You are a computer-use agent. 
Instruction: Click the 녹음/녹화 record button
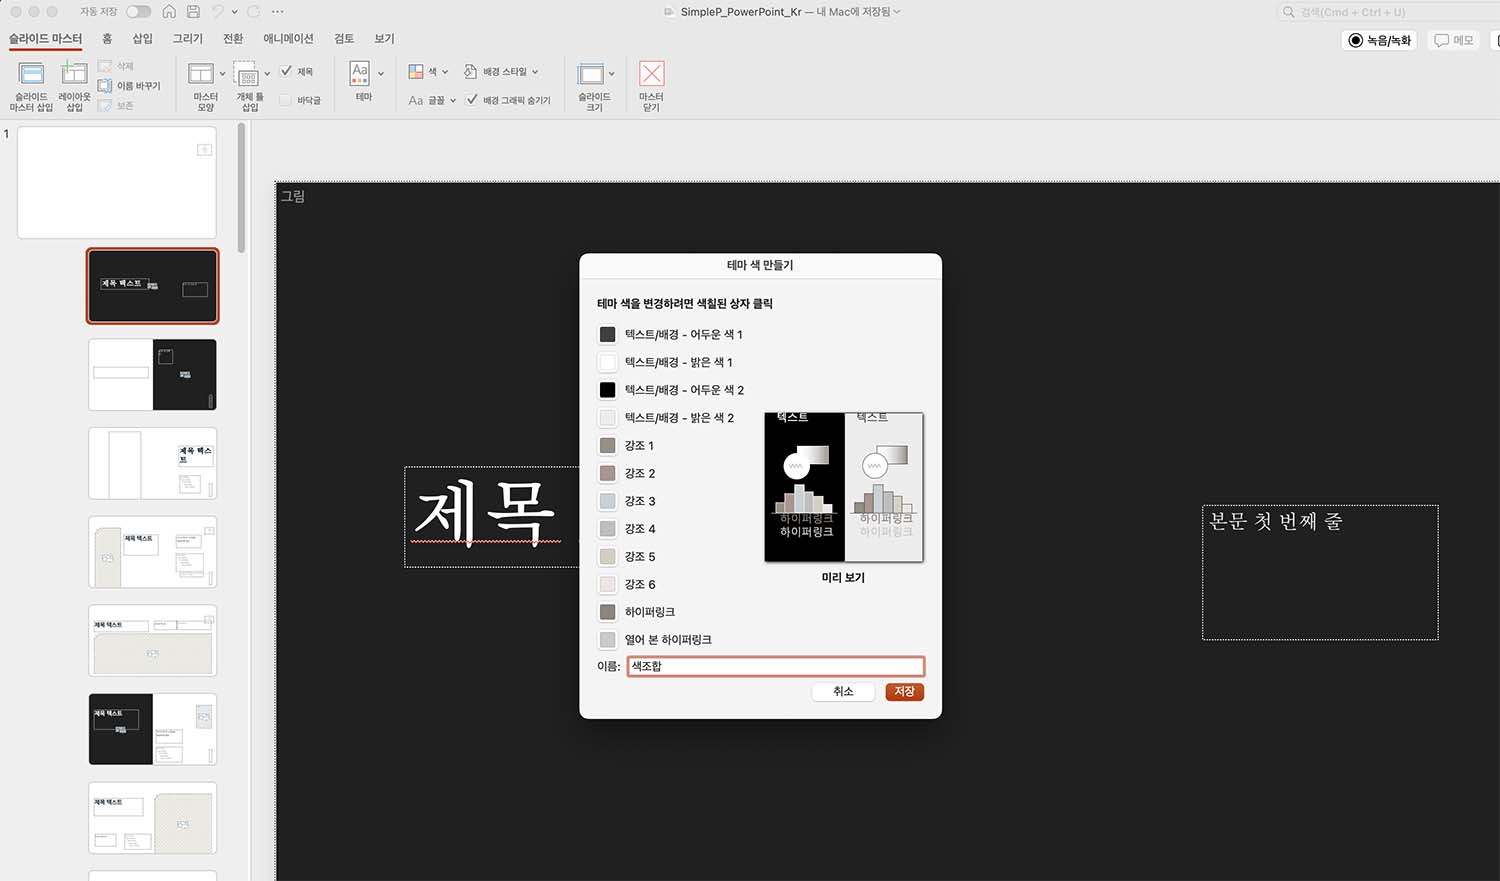coord(1379,40)
